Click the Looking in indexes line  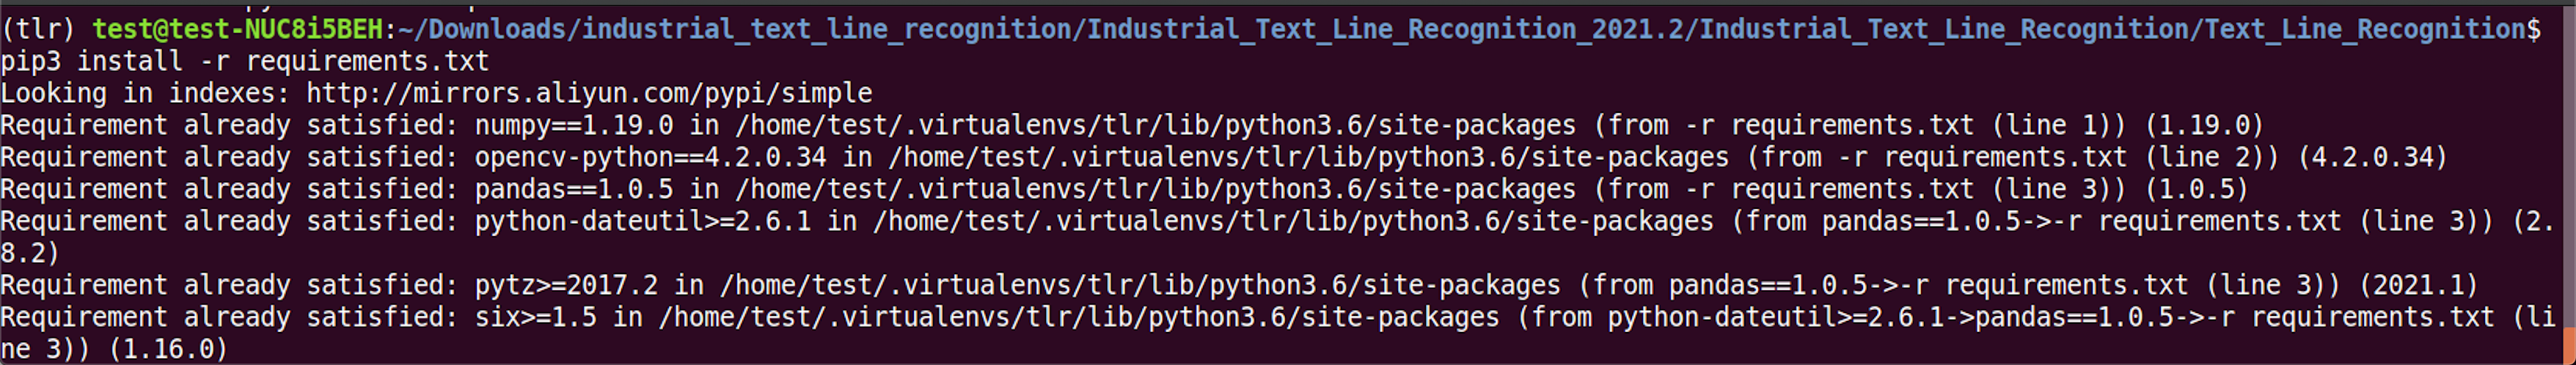(436, 93)
